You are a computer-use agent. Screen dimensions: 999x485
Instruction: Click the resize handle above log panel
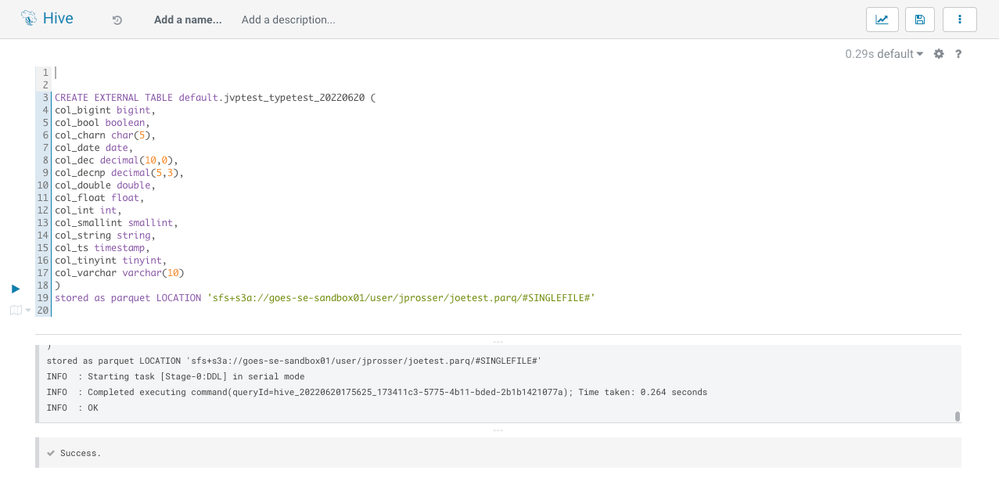coord(498,342)
